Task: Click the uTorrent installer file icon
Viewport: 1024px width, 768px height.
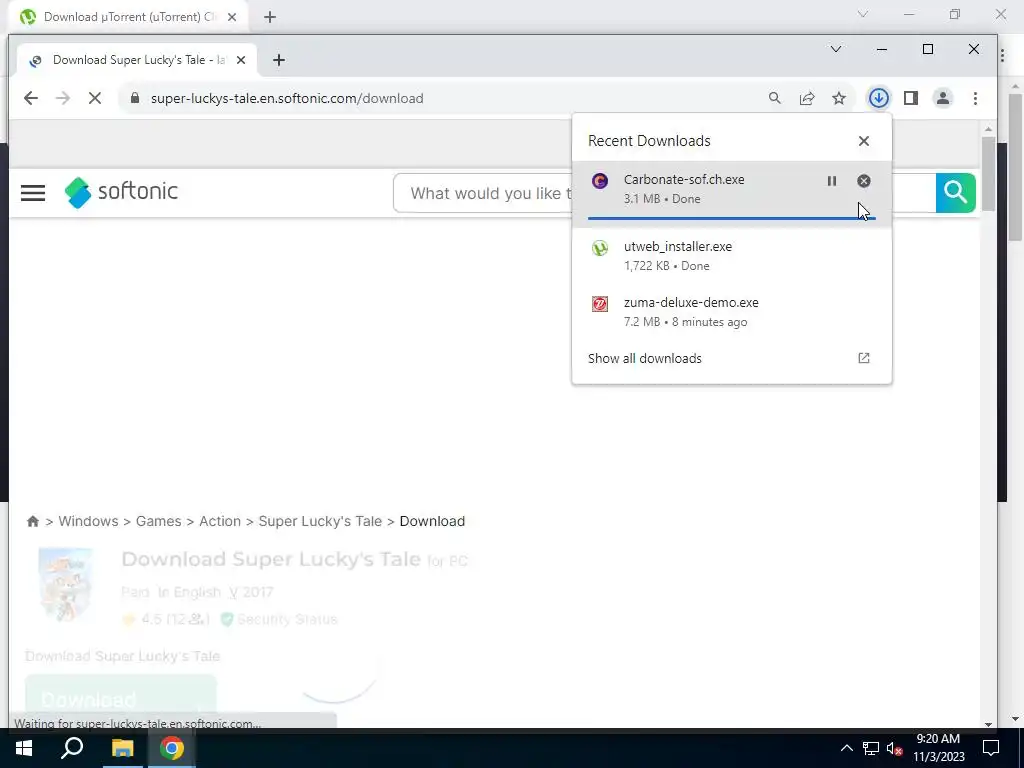Action: click(600, 248)
